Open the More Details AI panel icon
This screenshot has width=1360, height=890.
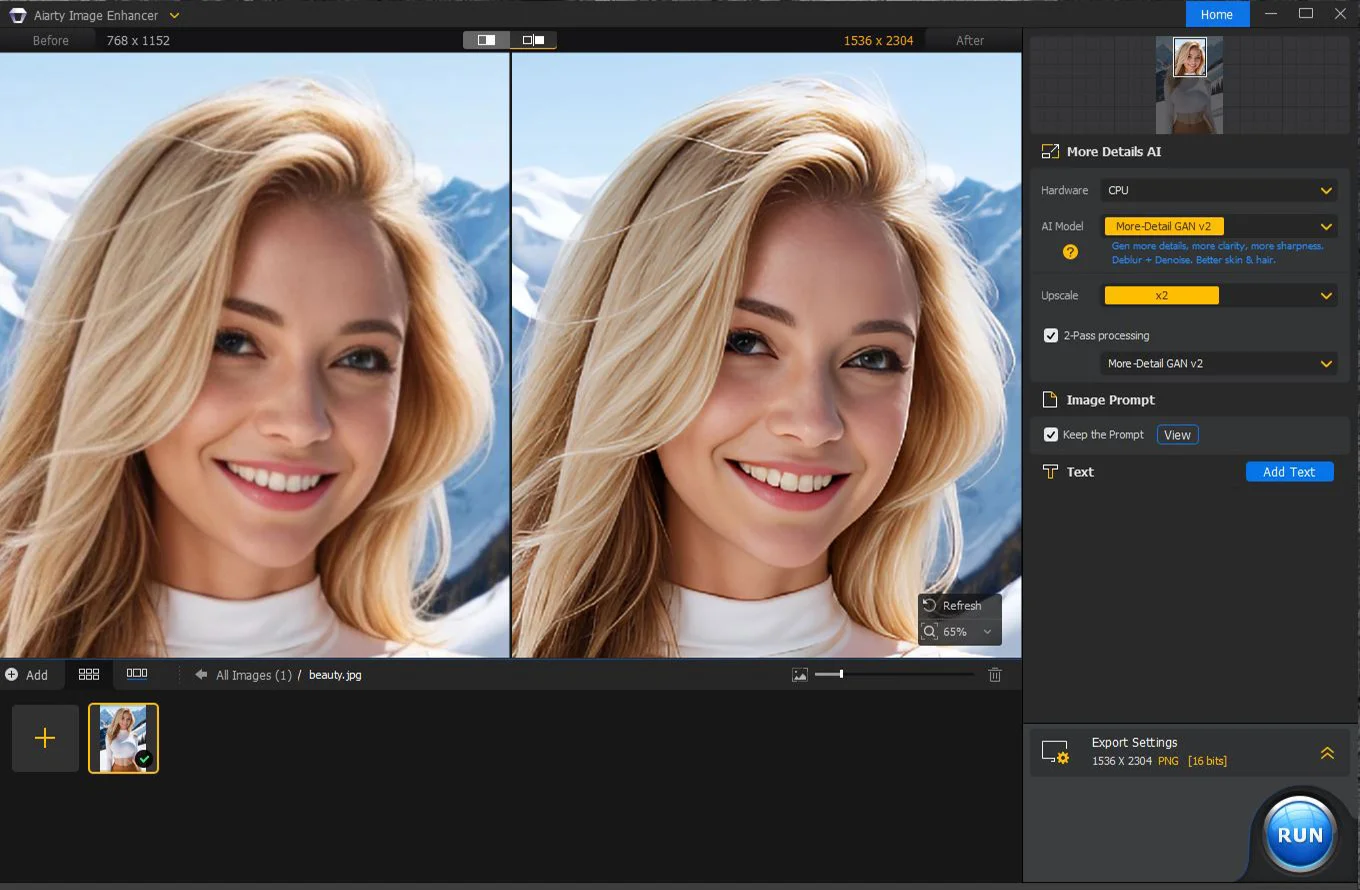coord(1050,151)
